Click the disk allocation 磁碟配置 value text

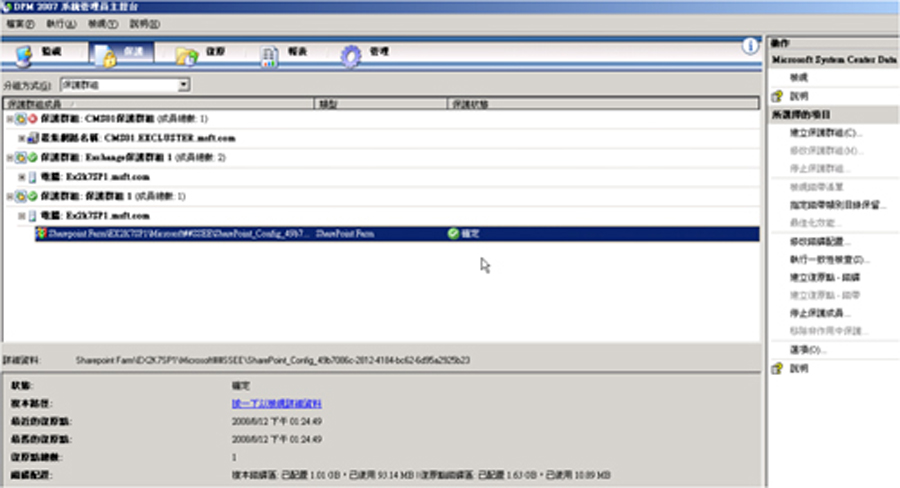421,475
